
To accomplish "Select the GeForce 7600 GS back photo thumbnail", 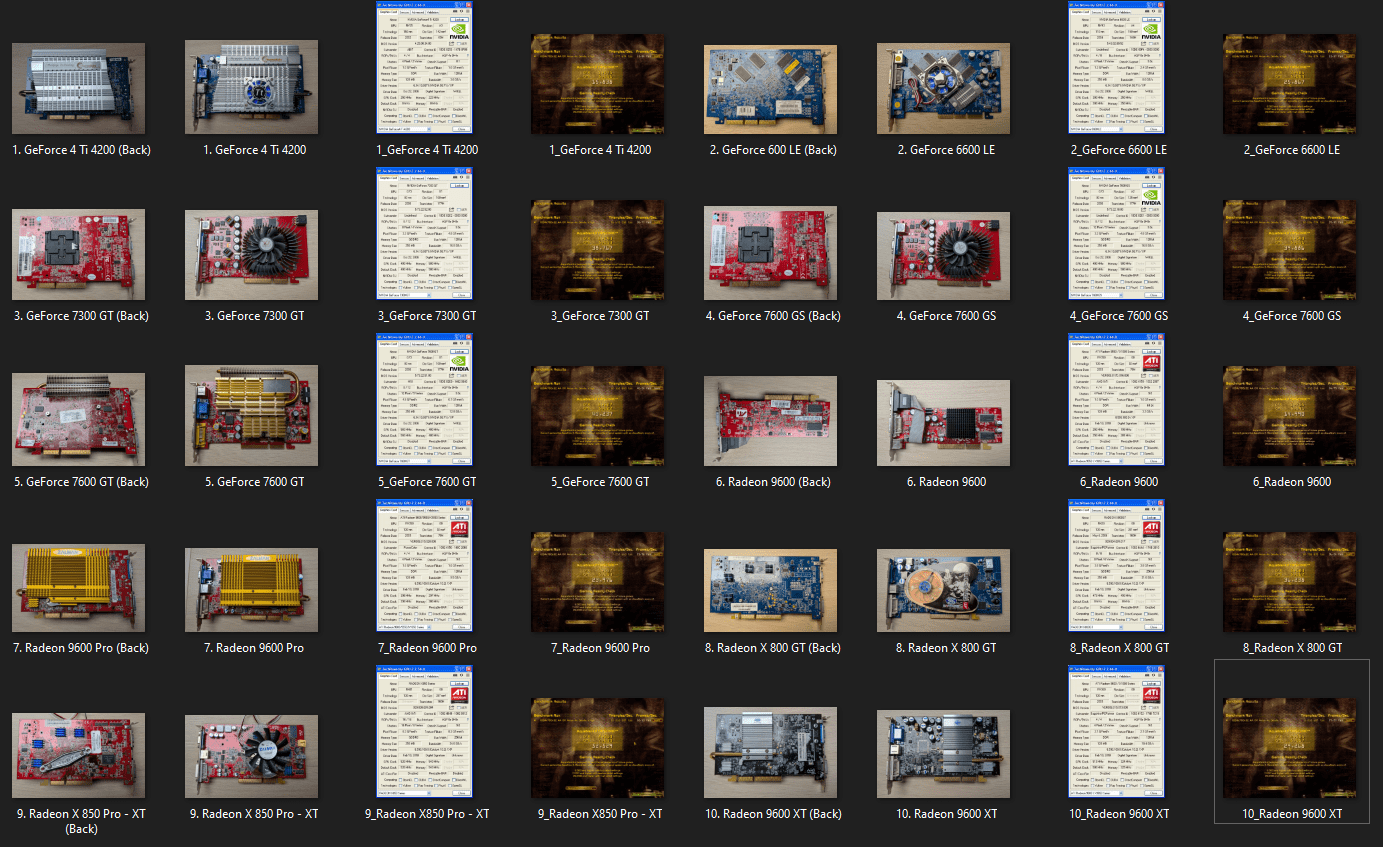I will click(770, 253).
